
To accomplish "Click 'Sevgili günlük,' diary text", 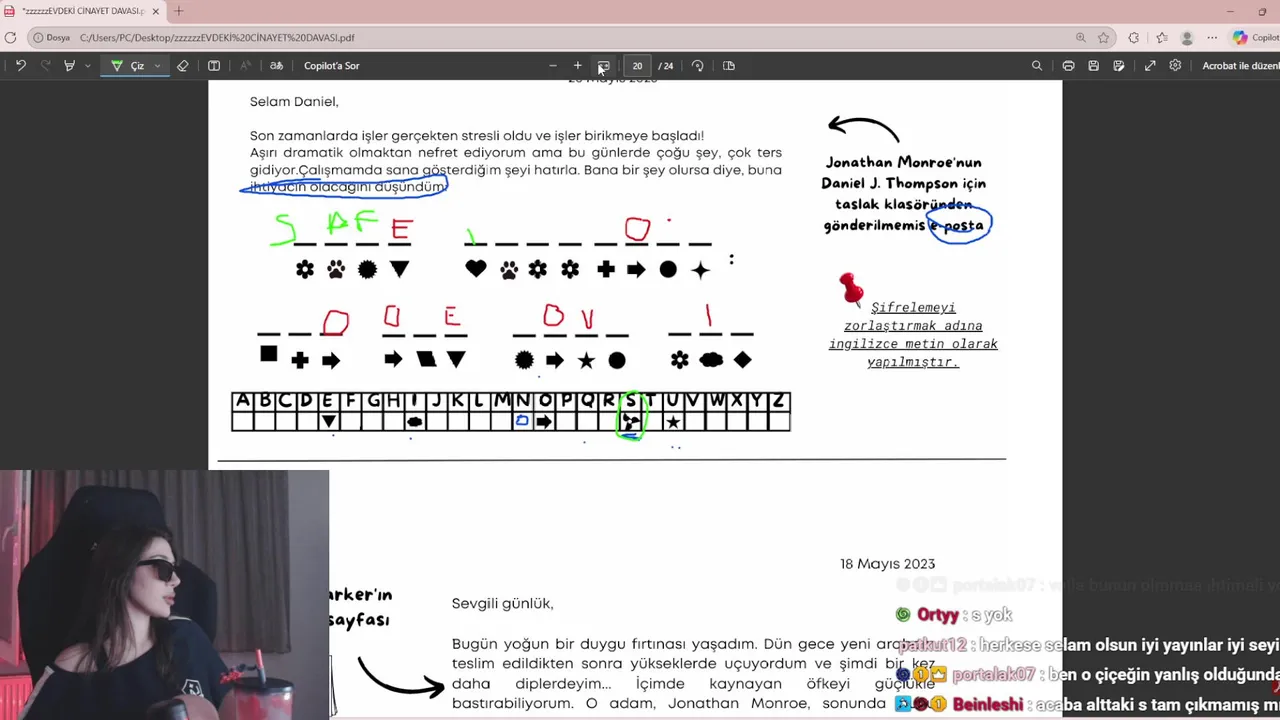I will point(502,604).
